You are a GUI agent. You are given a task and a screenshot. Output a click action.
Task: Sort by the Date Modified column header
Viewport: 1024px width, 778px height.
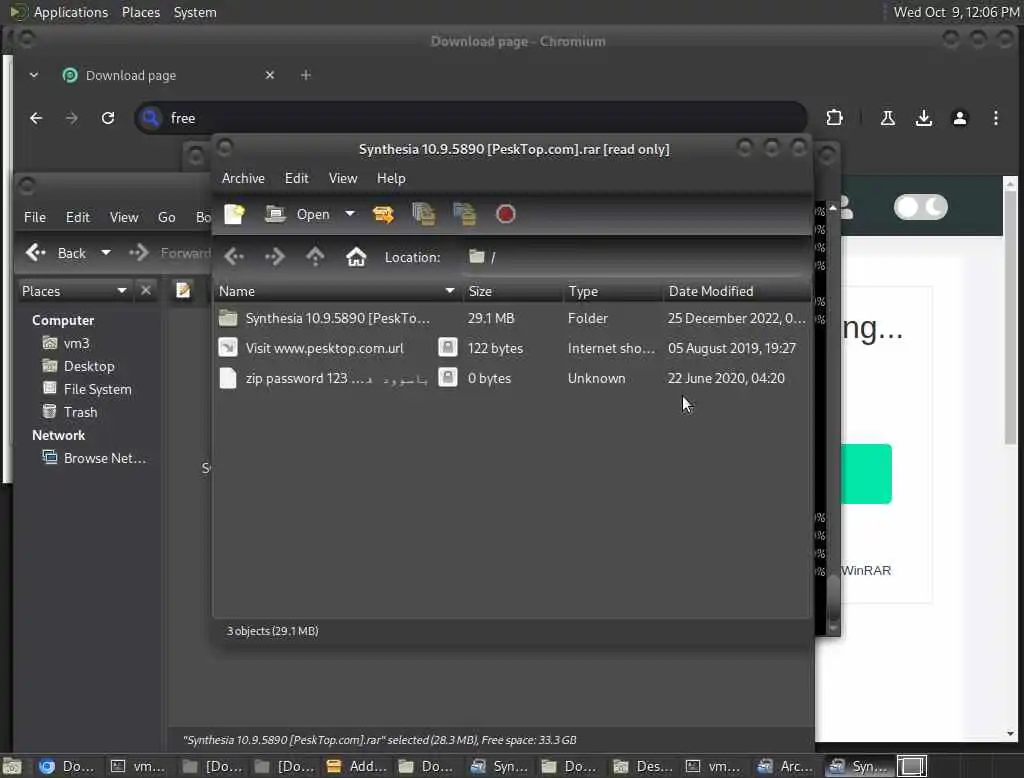point(736,291)
